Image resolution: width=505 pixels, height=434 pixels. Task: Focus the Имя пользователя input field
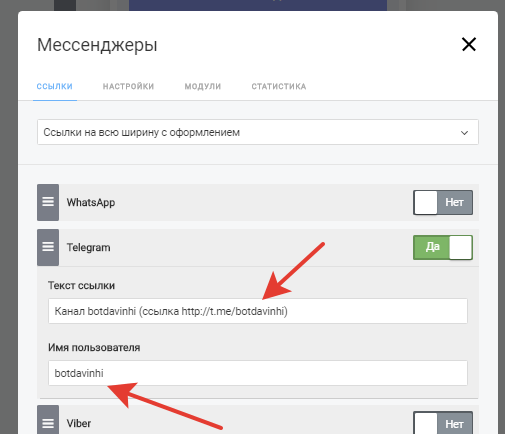point(258,373)
